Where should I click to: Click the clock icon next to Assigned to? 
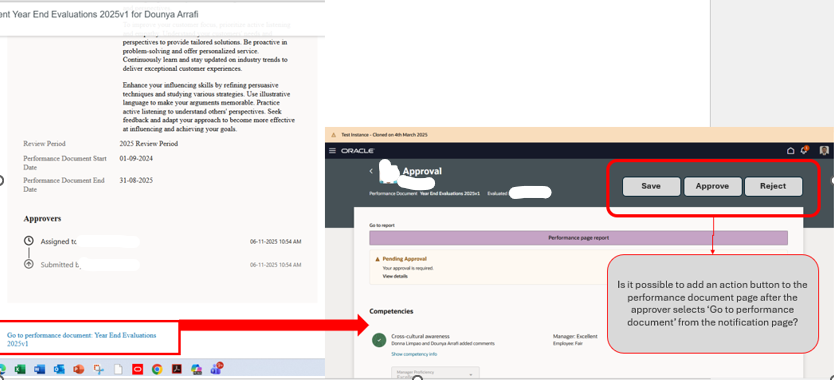29,241
